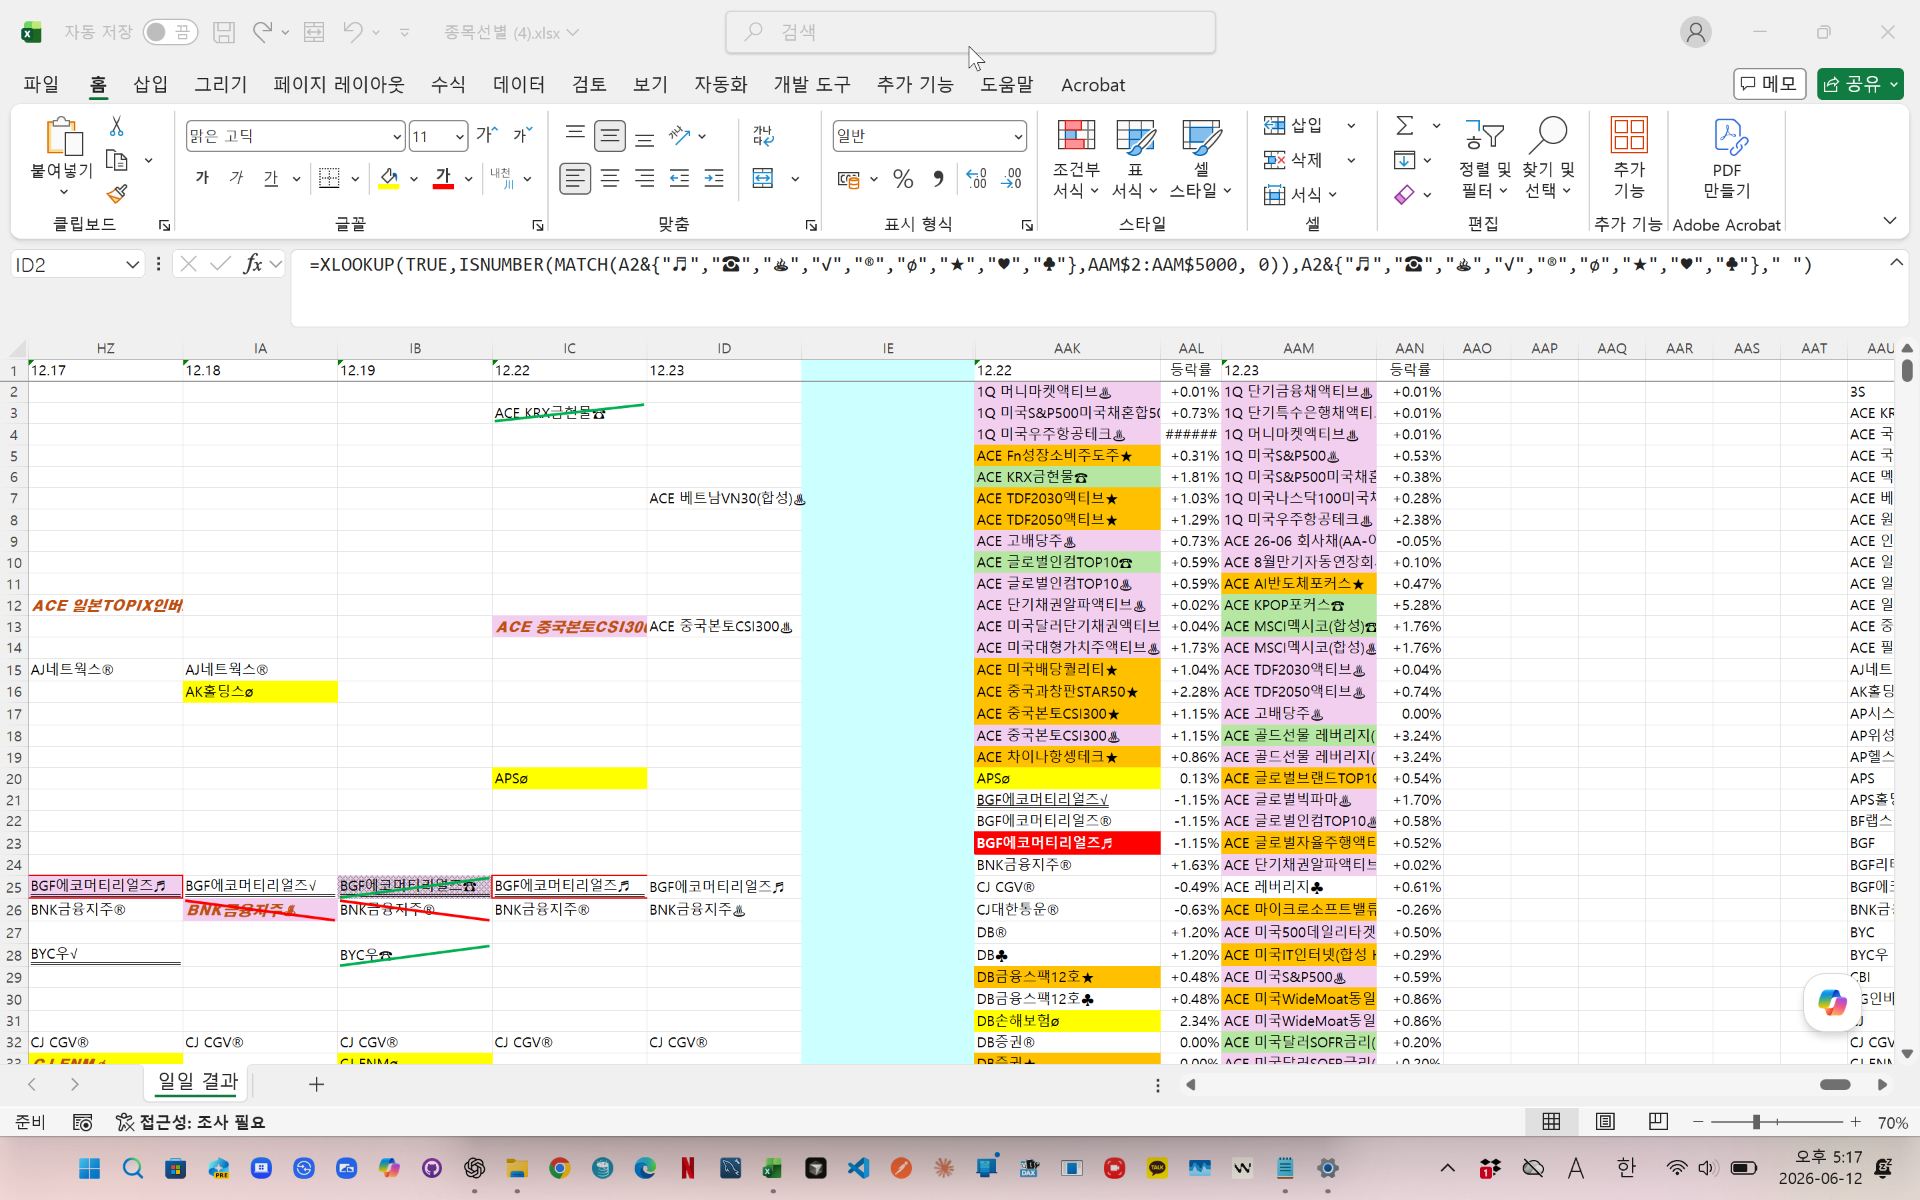The width and height of the screenshot is (1920, 1200).
Task: Click the save icon in title bar
Action: pyautogui.click(x=224, y=32)
